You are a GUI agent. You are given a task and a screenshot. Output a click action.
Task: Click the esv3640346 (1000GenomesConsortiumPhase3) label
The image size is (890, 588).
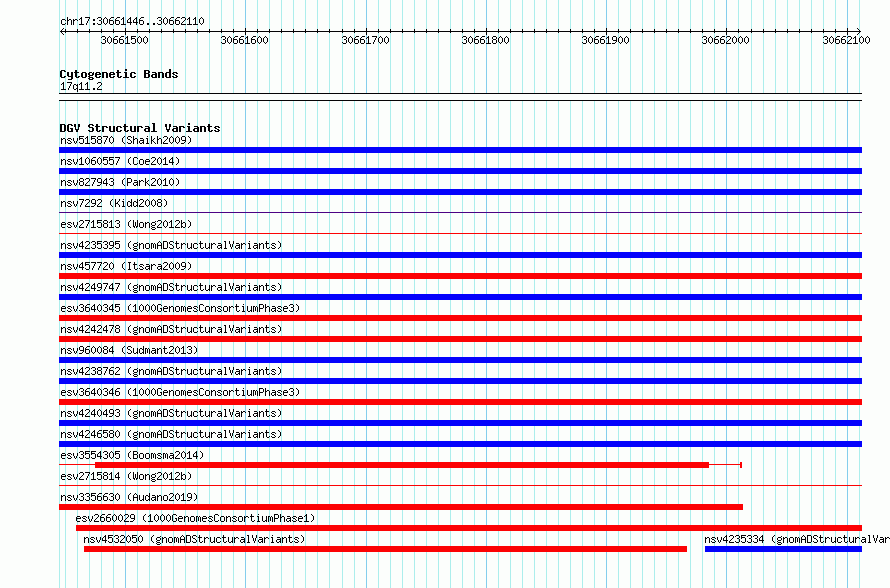pyautogui.click(x=180, y=392)
